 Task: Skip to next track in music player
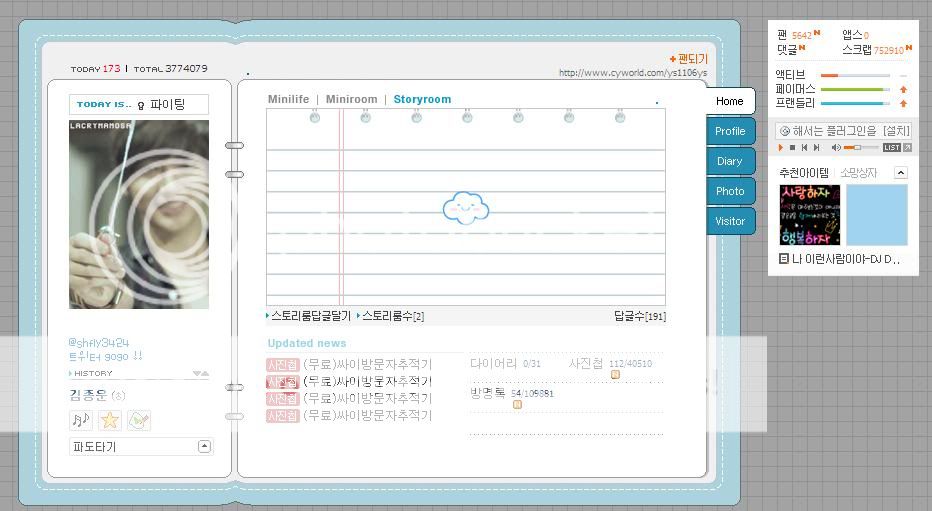click(x=817, y=148)
